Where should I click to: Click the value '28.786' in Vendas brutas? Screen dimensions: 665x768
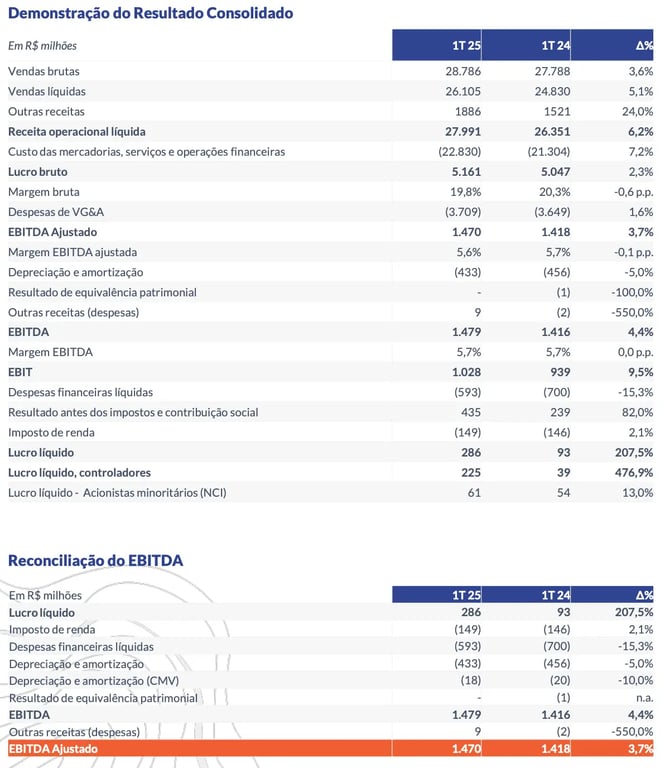463,71
